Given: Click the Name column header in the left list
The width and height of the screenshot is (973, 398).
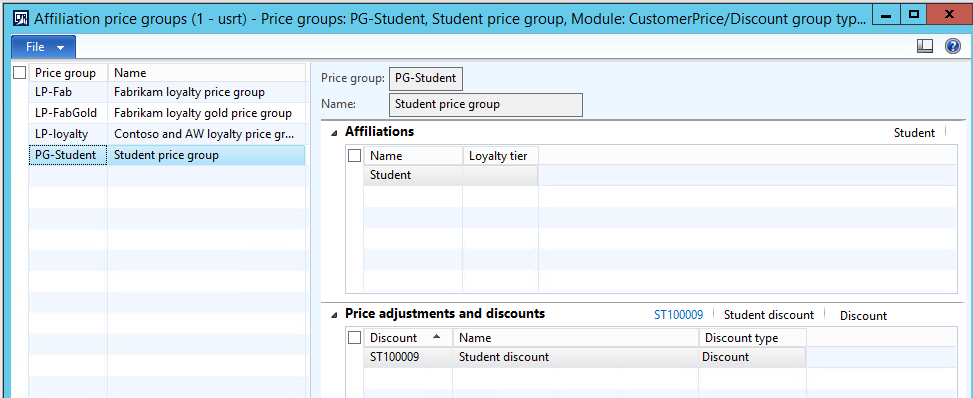Looking at the screenshot, I should click(207, 73).
